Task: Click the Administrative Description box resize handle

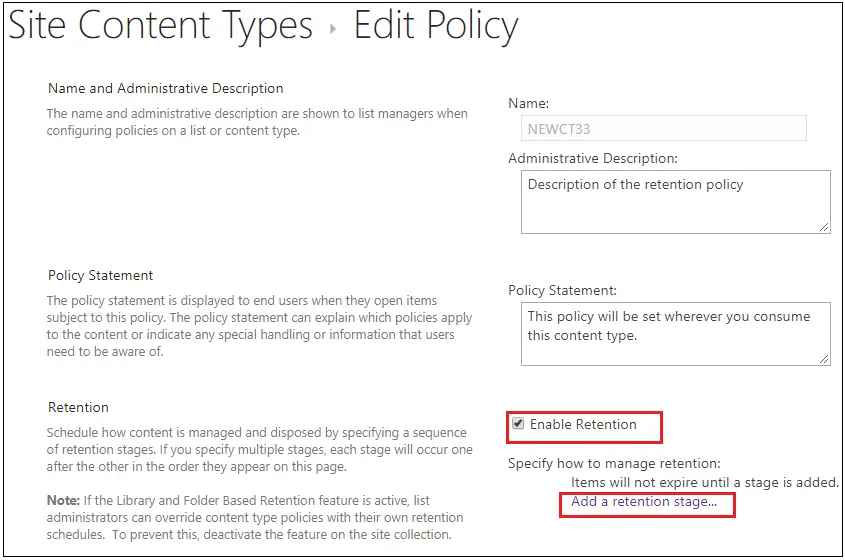Action: coord(824,226)
